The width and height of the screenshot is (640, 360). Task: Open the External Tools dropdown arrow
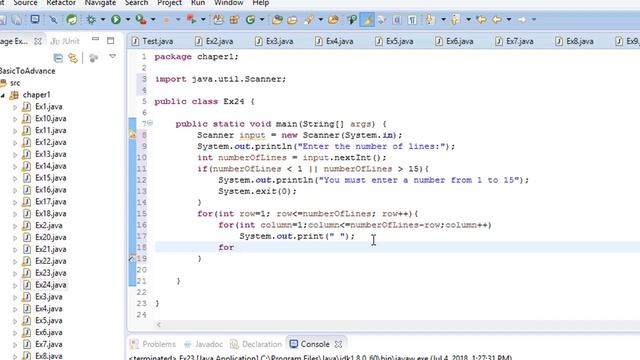point(203,19)
